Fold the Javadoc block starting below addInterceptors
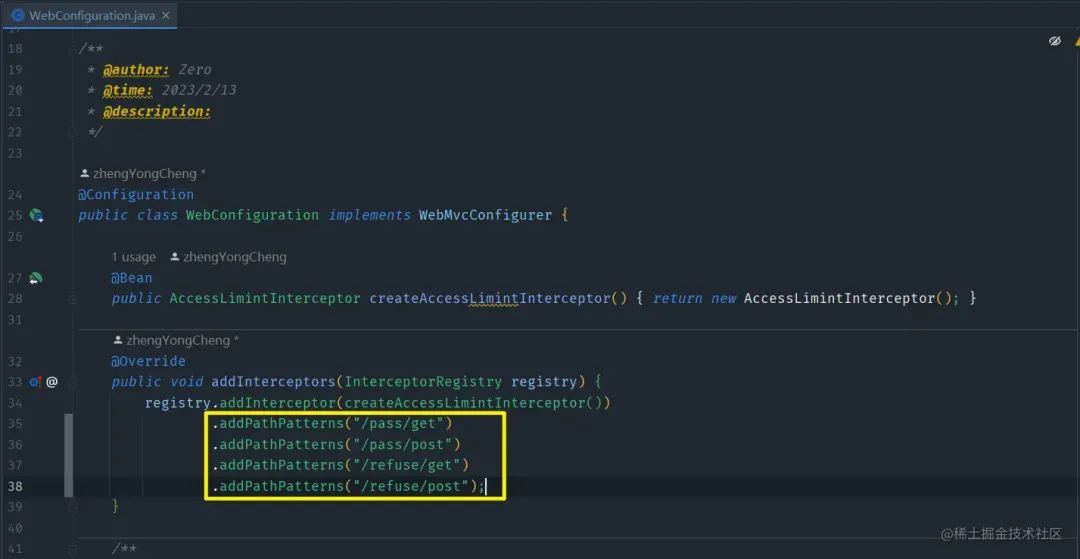Image resolution: width=1080 pixels, height=559 pixels. 72,549
